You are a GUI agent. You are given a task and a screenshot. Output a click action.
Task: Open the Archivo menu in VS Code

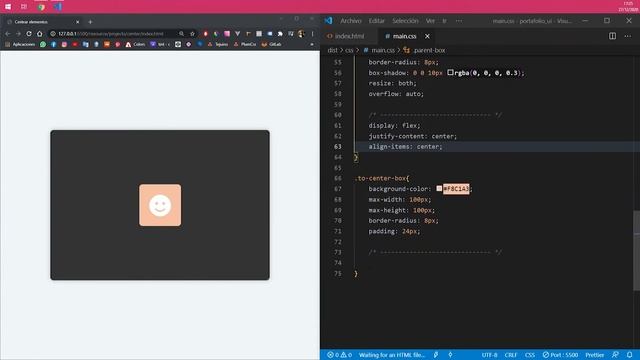coord(351,21)
